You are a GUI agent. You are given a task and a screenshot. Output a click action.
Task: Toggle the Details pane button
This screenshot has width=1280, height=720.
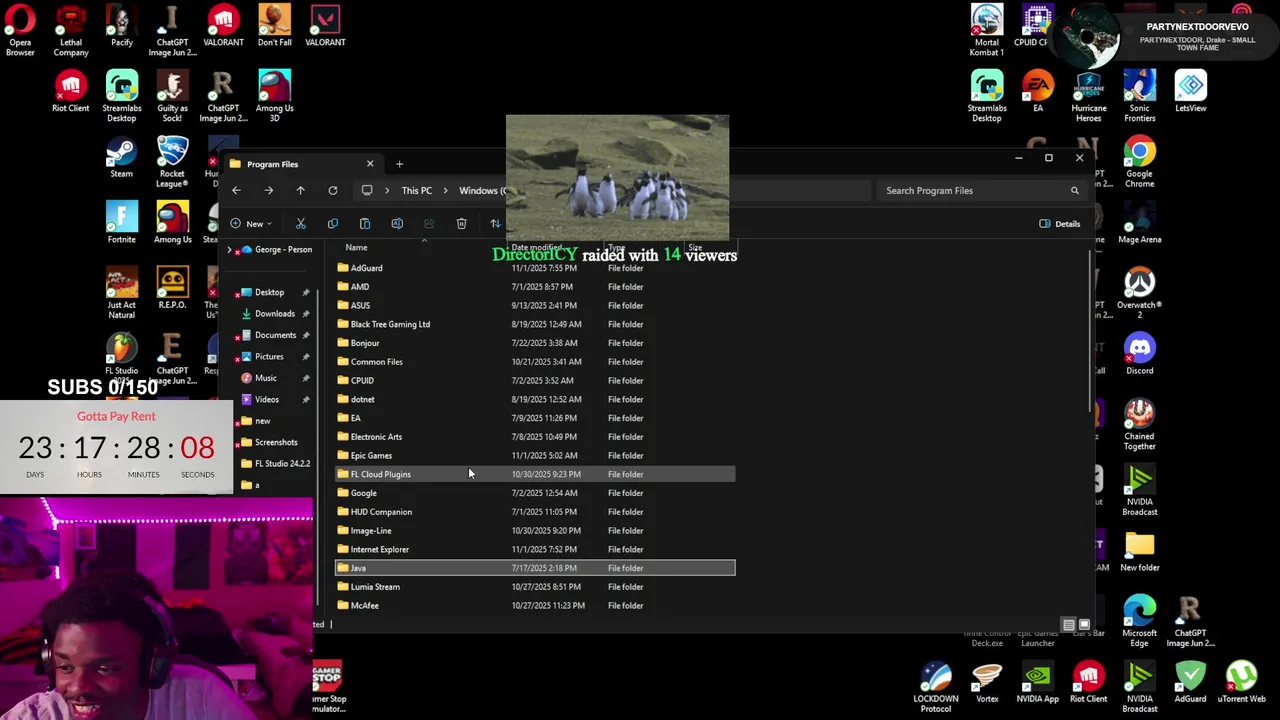pos(1059,224)
